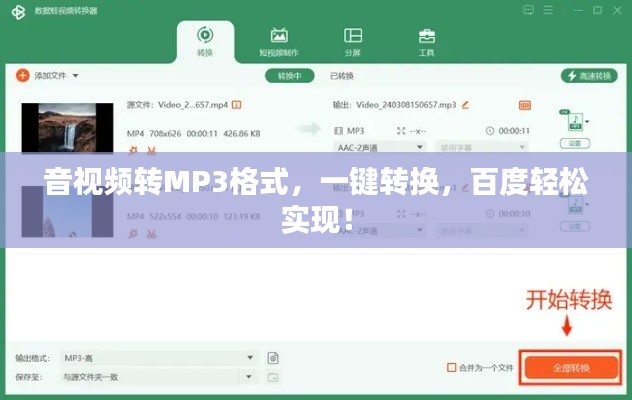This screenshot has height=400, width=632.
Task: Open the output format settings icon beside MP3-高
Action: pos(273,358)
